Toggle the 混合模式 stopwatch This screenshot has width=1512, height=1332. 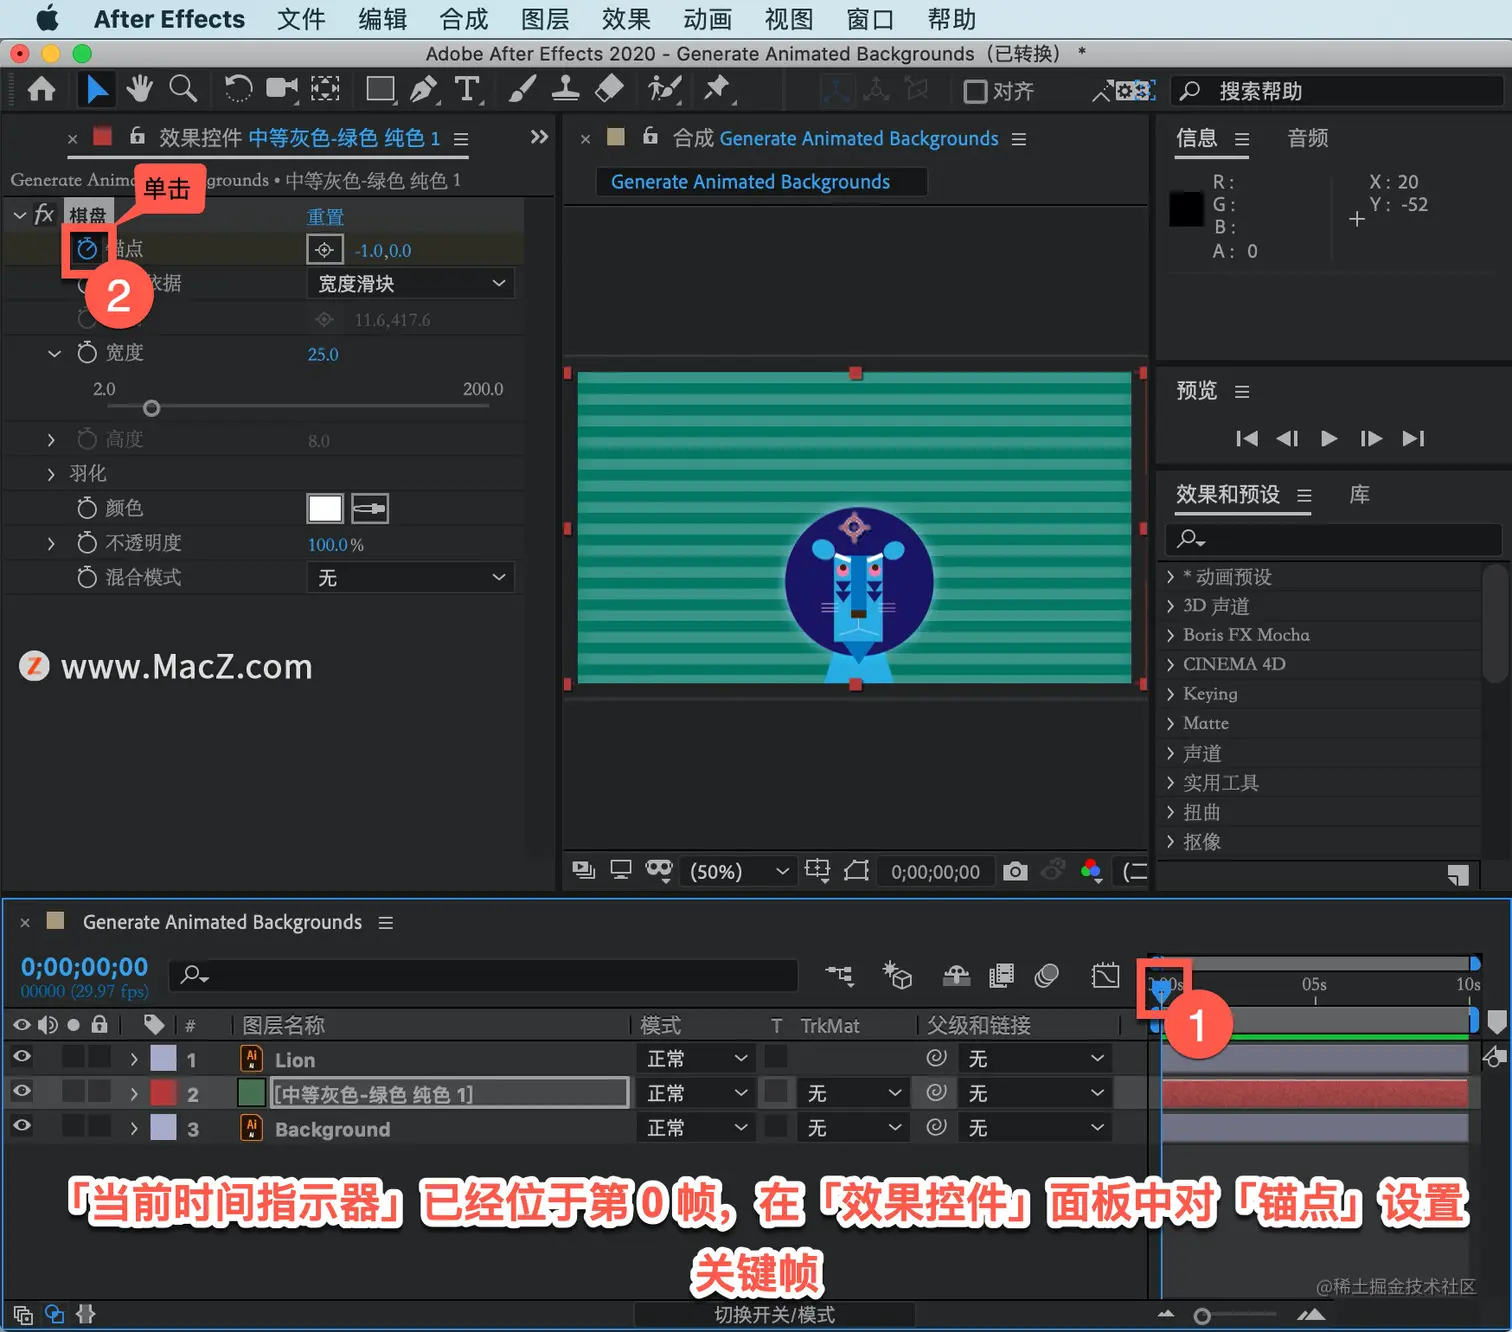[87, 578]
